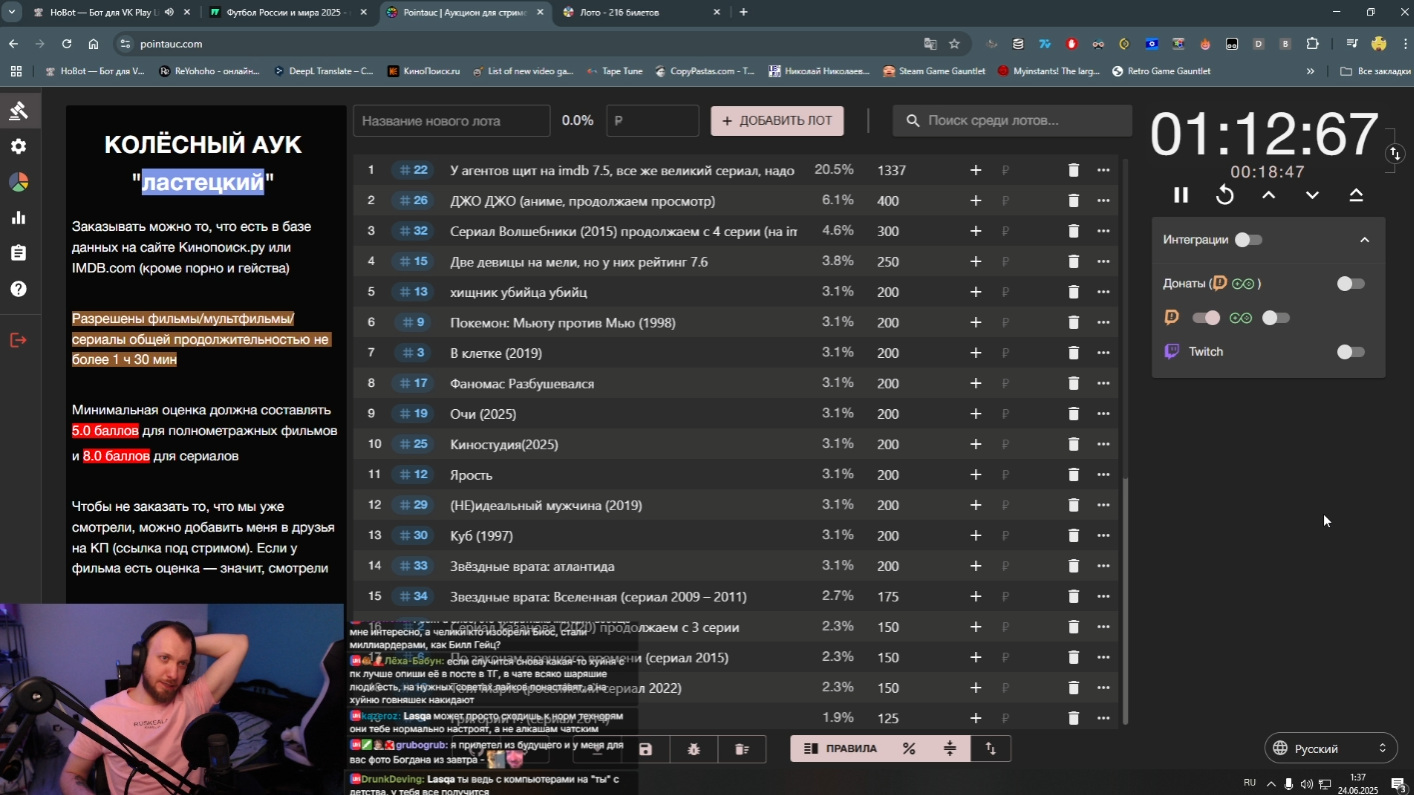
Task: Switch to Лото - 216 билетов tab
Action: pyautogui.click(x=640, y=12)
